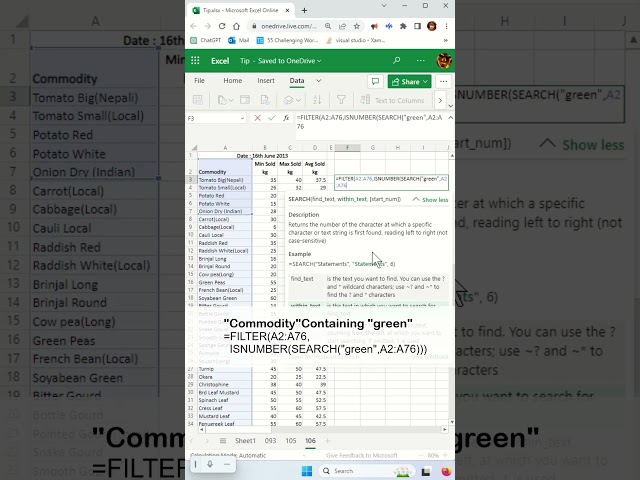Open a new browser tab
The height and width of the screenshot is (480, 640).
coord(304,10)
